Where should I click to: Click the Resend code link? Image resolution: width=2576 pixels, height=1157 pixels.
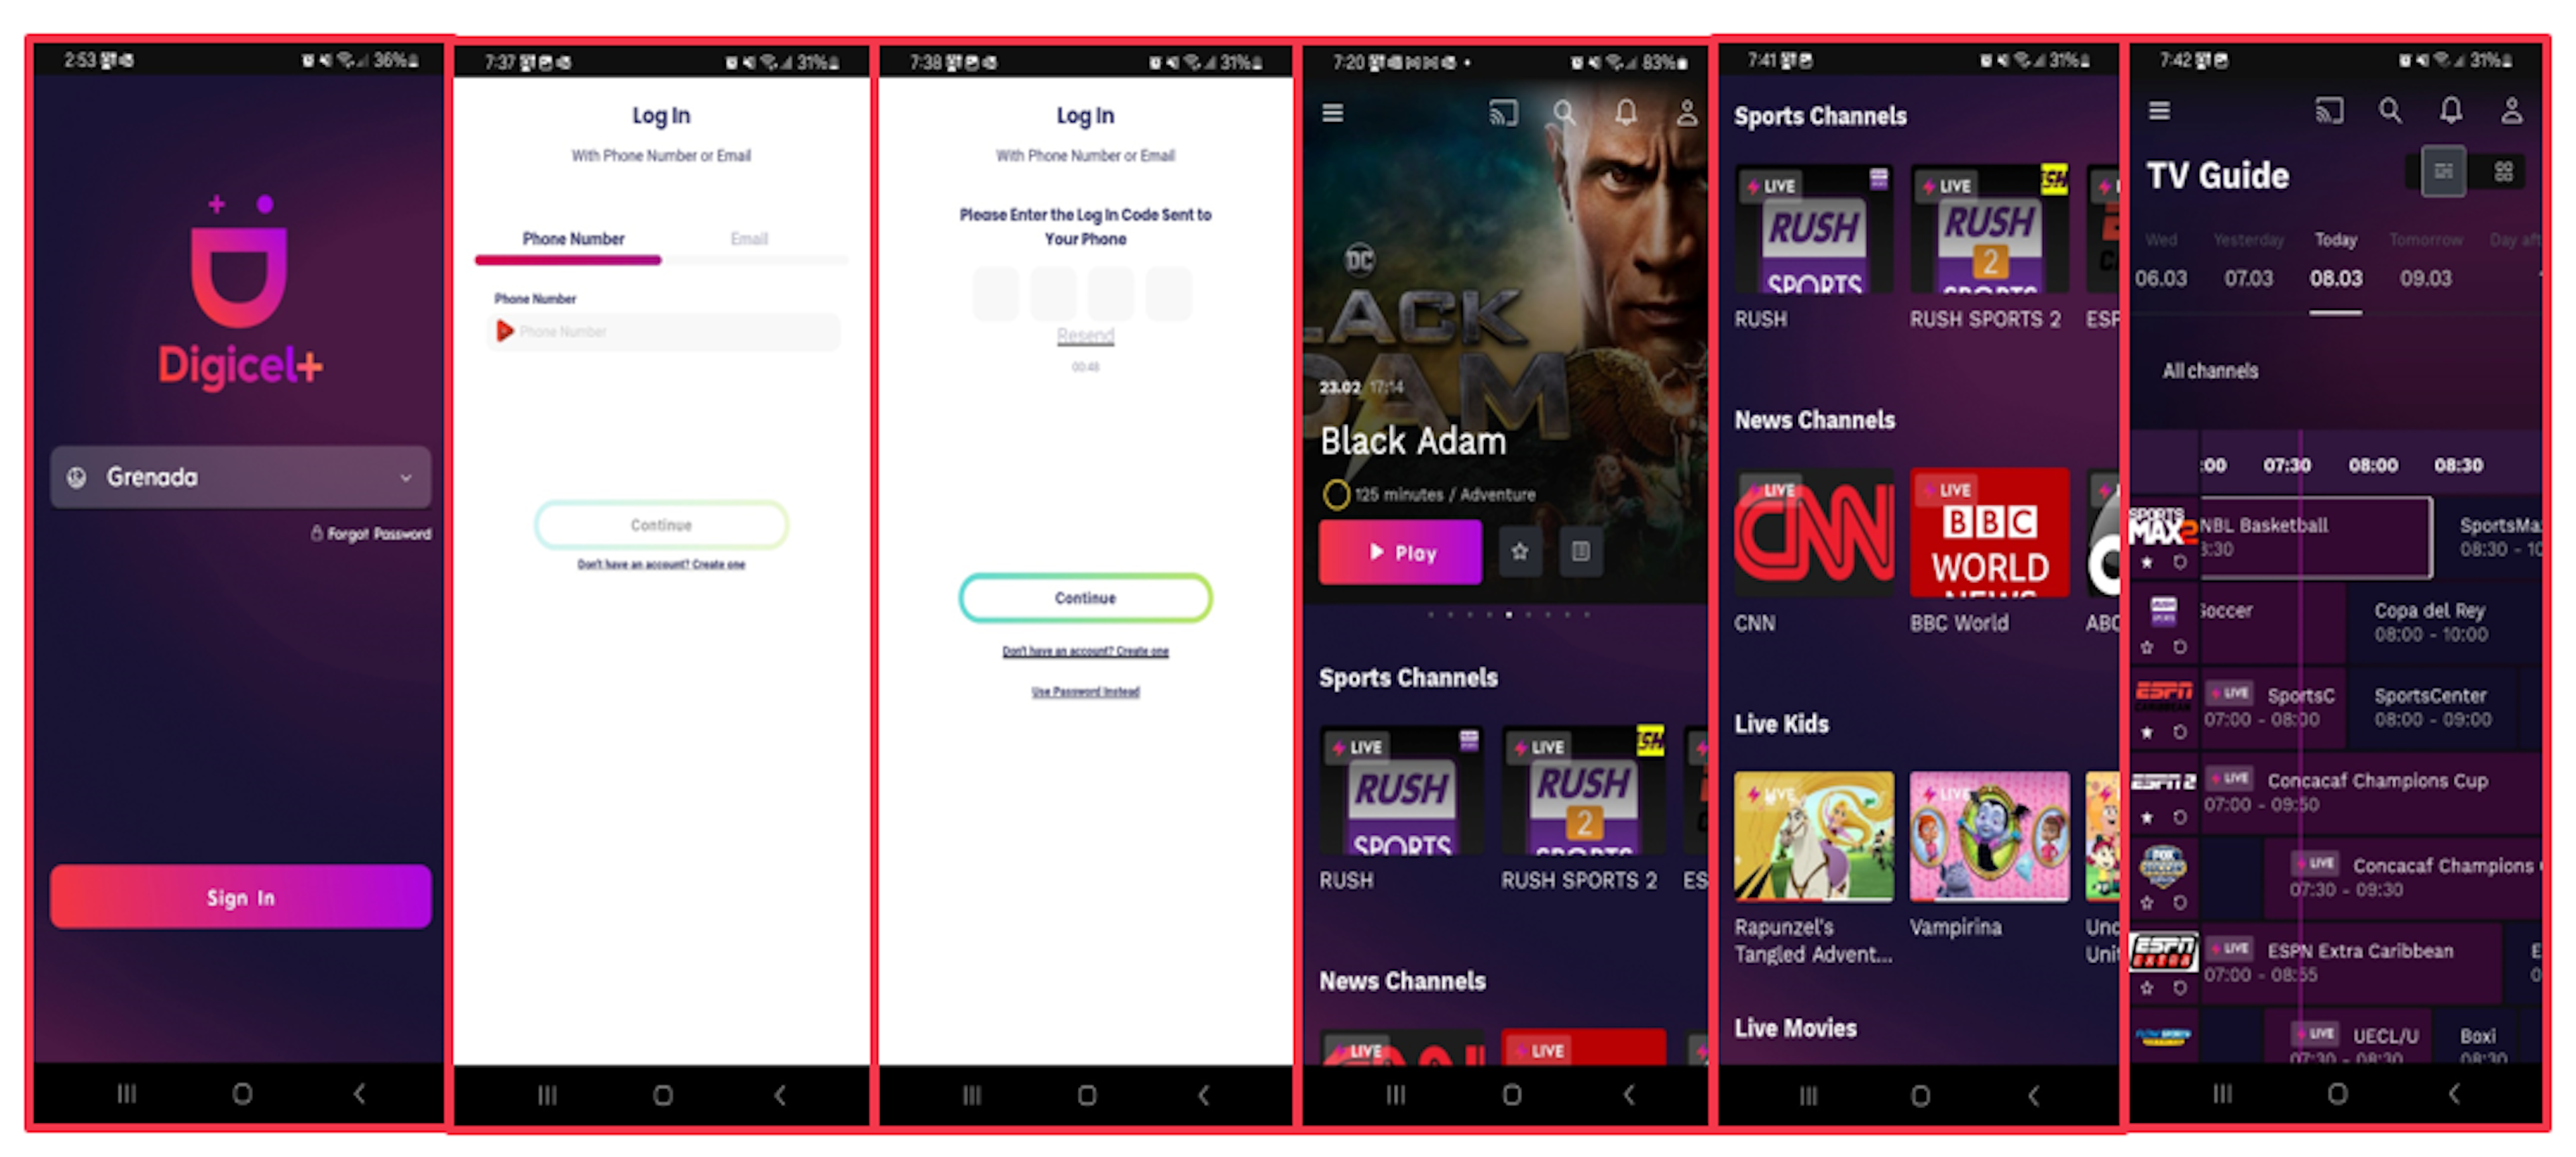point(1085,336)
